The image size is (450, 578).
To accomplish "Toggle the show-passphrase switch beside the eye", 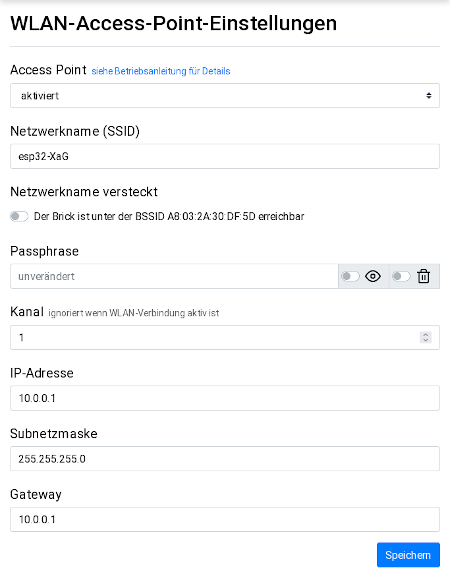I will point(350,276).
